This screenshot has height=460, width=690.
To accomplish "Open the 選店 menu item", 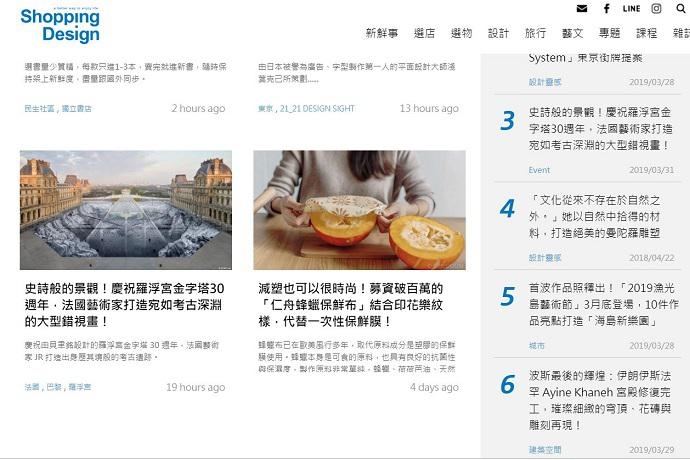I will point(424,33).
